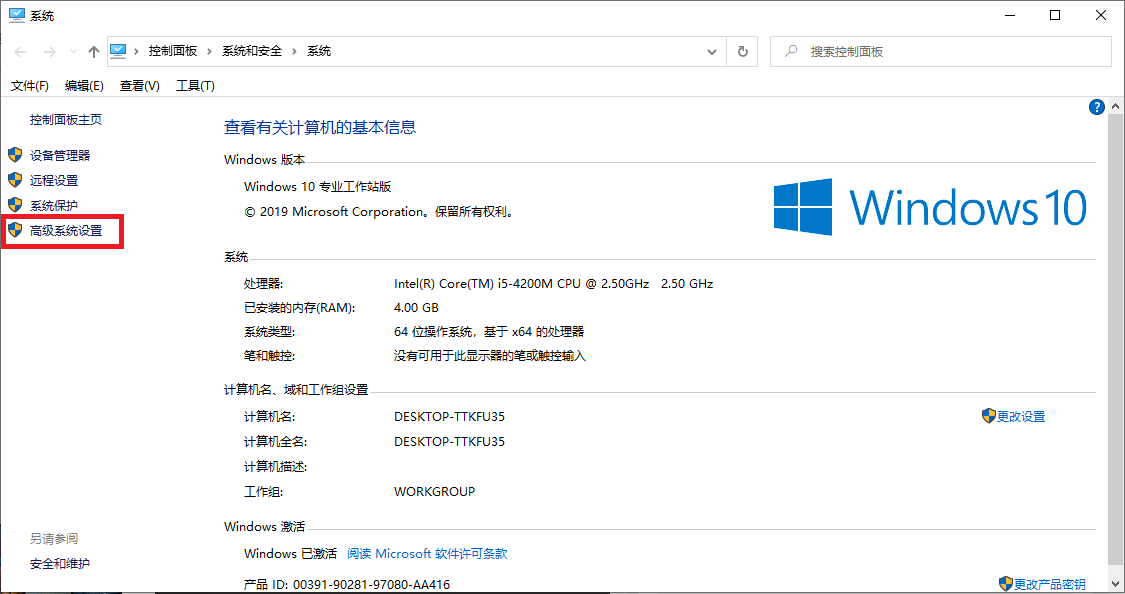Click 控制面板 in the breadcrumb
The height and width of the screenshot is (594, 1125).
point(173,51)
